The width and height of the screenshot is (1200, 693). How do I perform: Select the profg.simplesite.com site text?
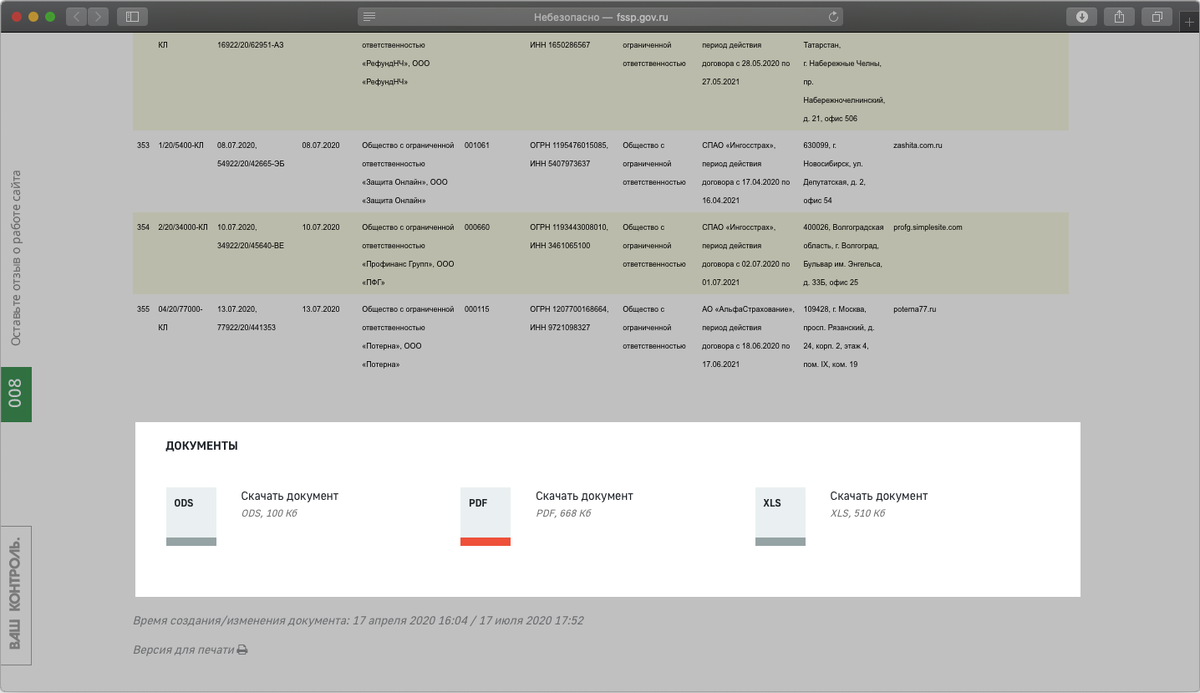click(x=928, y=227)
